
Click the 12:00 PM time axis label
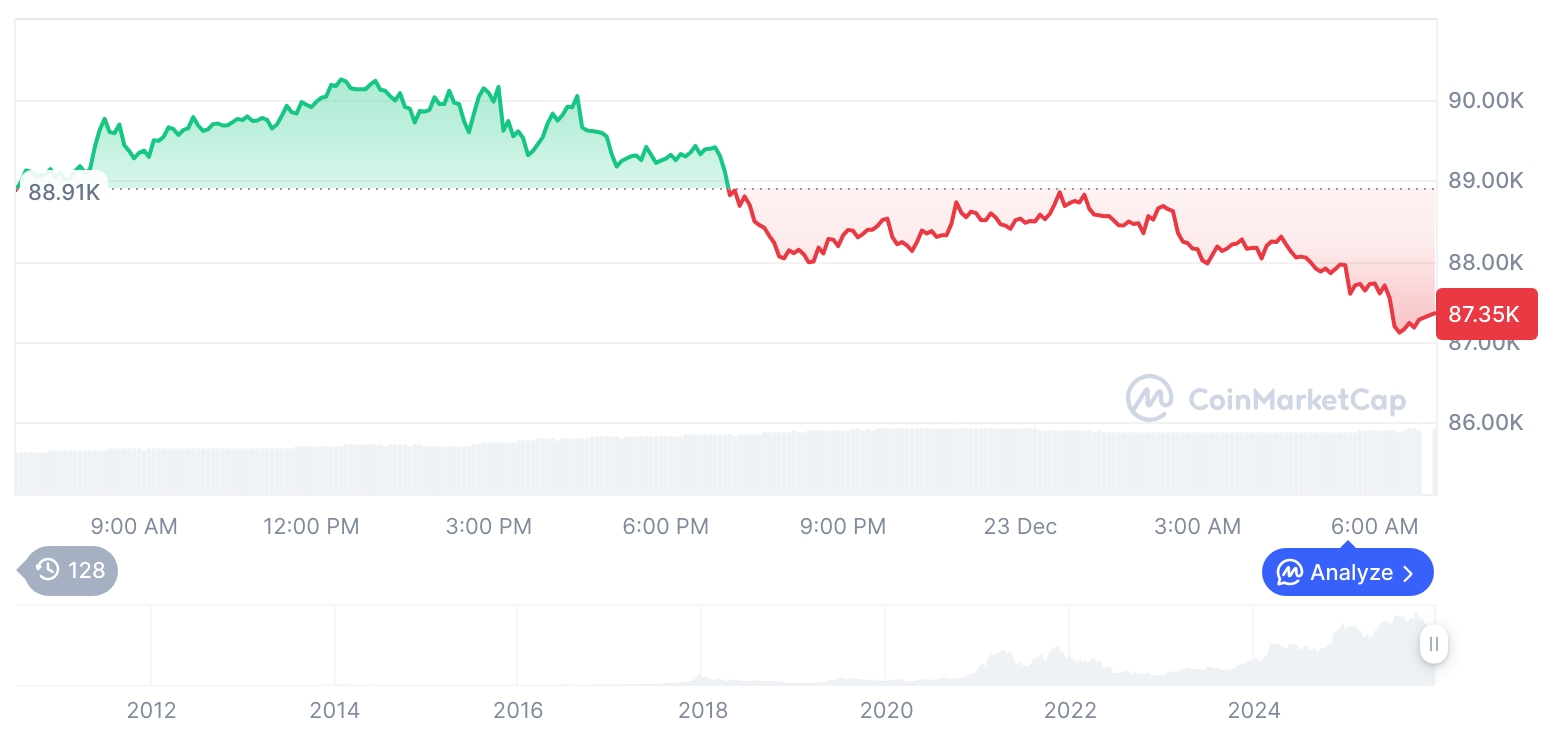(311, 526)
